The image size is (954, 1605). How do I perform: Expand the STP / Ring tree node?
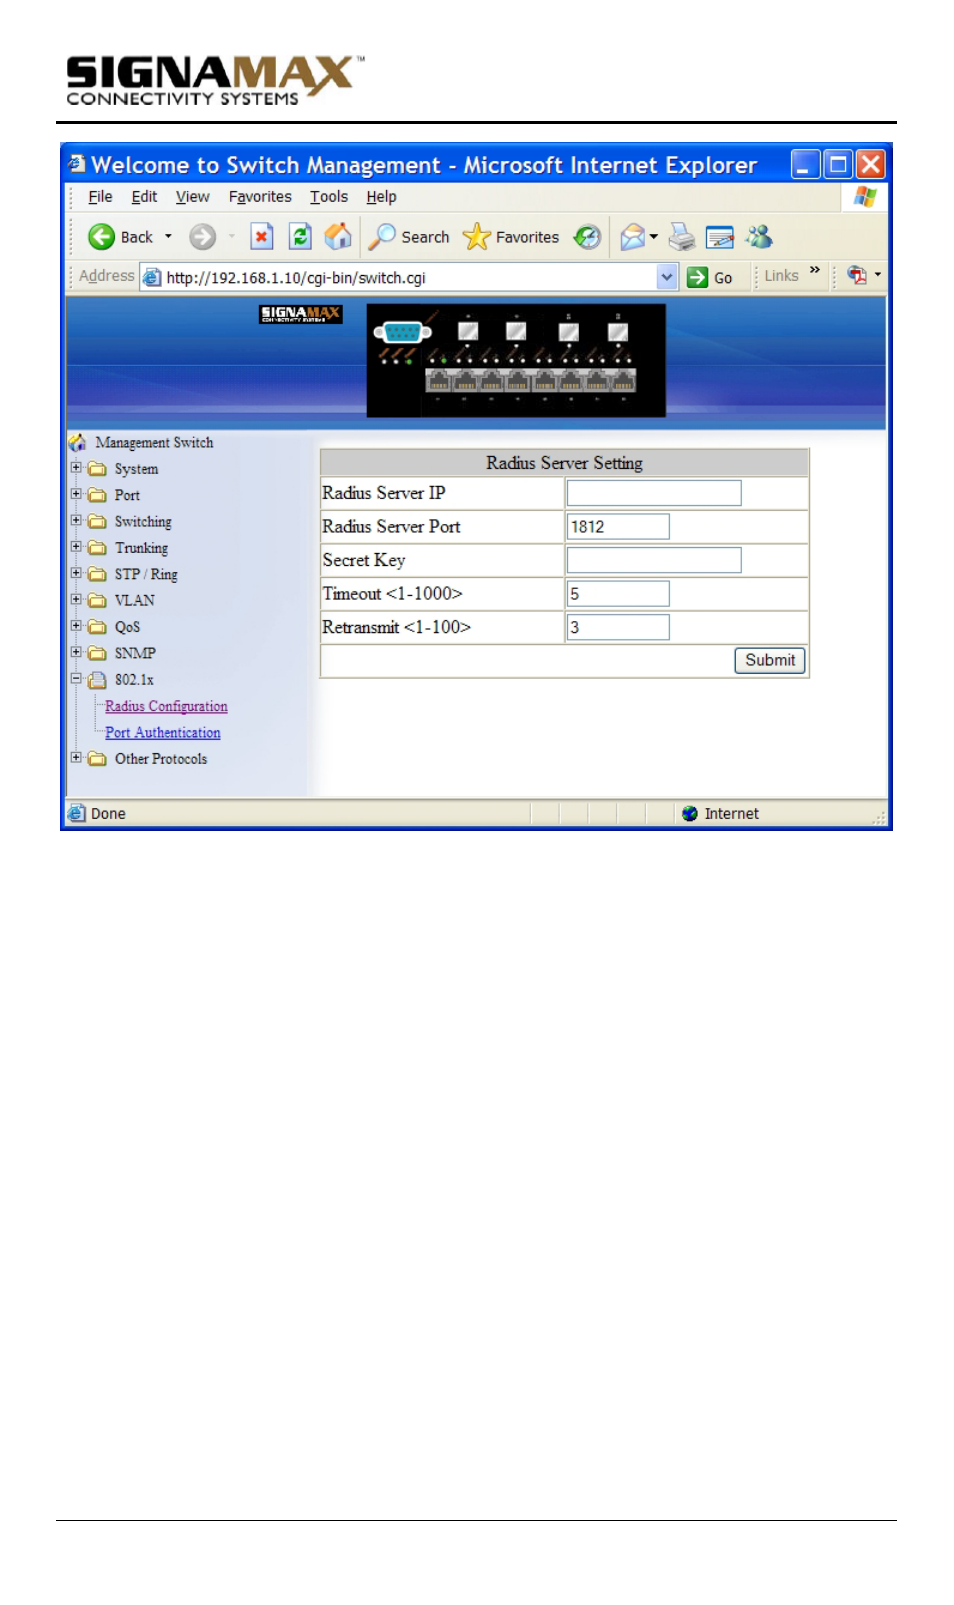click(x=76, y=573)
